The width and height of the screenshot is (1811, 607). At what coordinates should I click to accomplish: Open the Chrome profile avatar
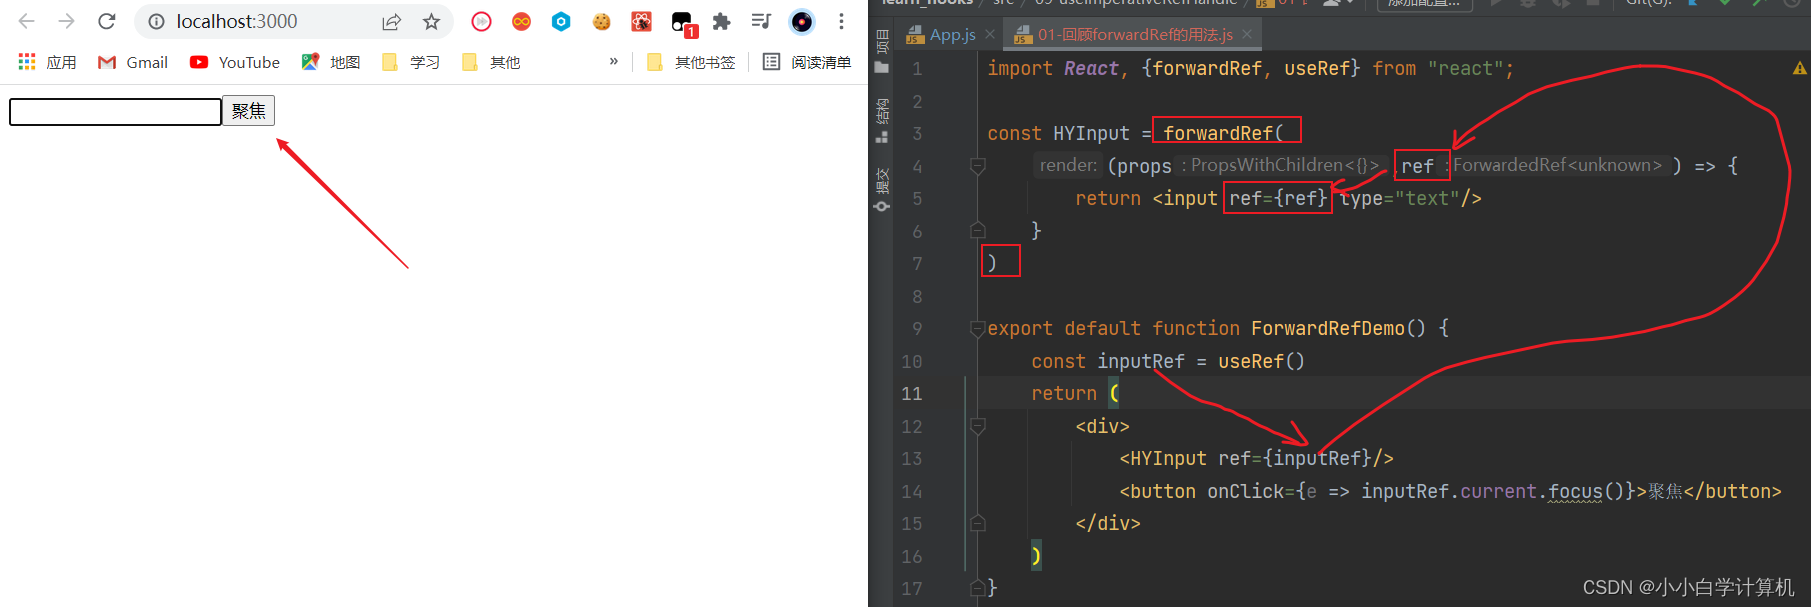[802, 21]
